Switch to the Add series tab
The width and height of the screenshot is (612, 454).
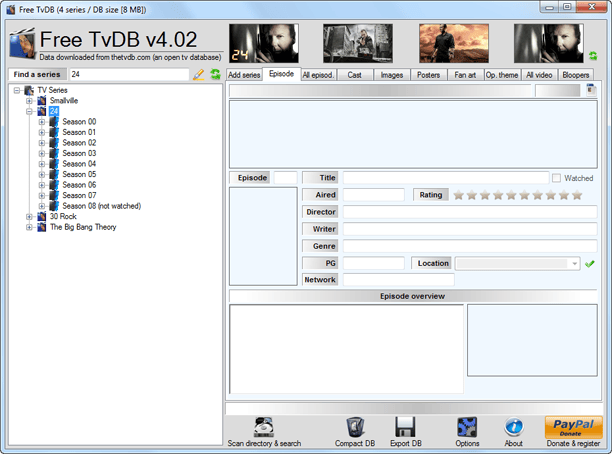(x=244, y=75)
